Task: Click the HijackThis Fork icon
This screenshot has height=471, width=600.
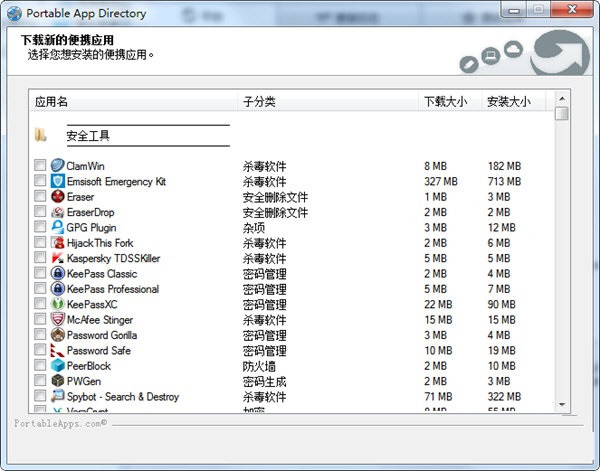Action: pos(58,243)
